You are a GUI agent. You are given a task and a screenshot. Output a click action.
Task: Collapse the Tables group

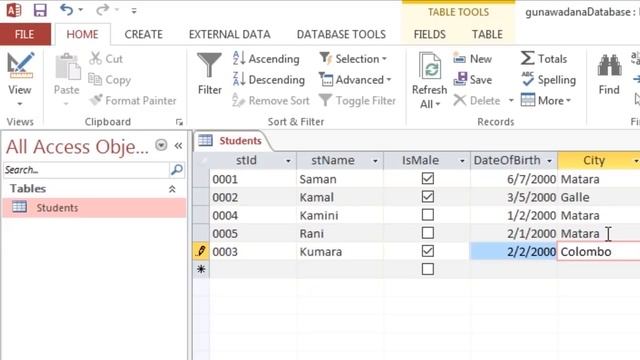[x=172, y=189]
